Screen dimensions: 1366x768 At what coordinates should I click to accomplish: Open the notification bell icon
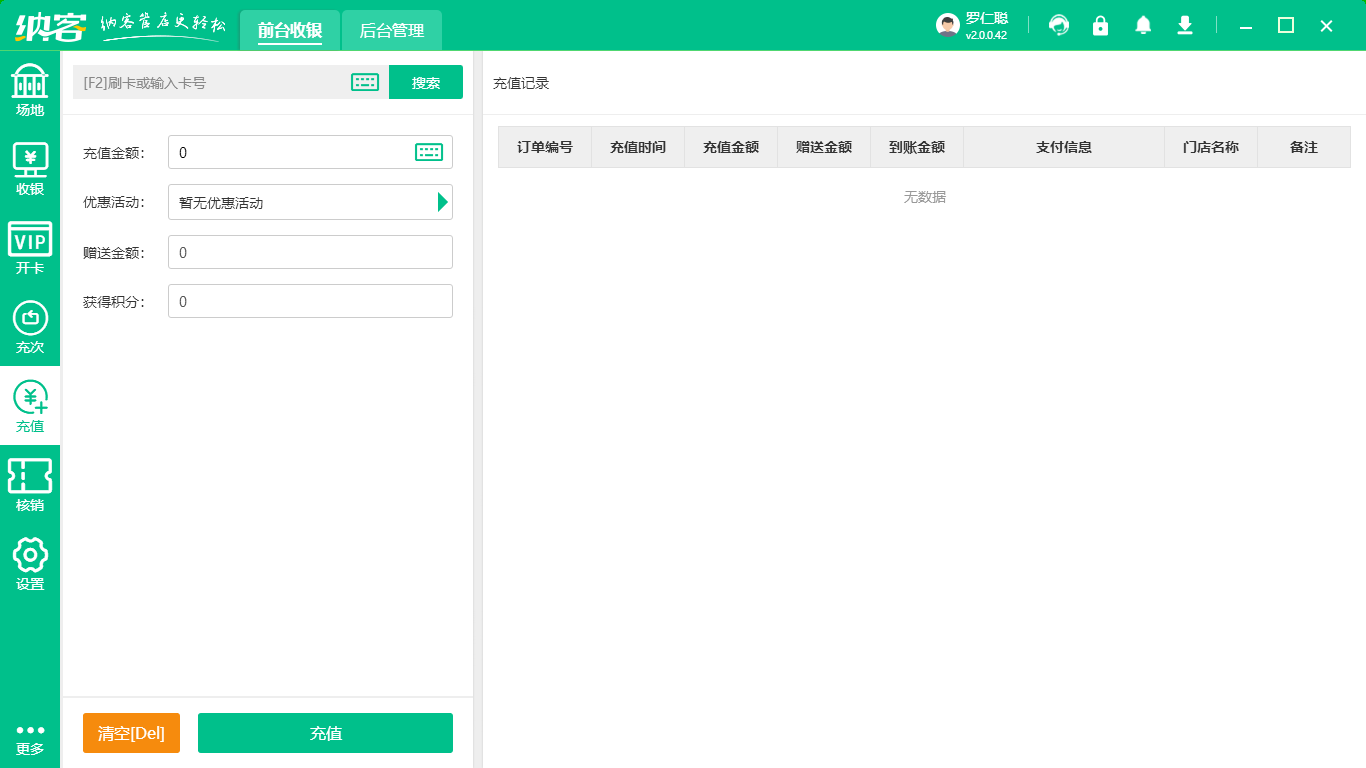1142,25
